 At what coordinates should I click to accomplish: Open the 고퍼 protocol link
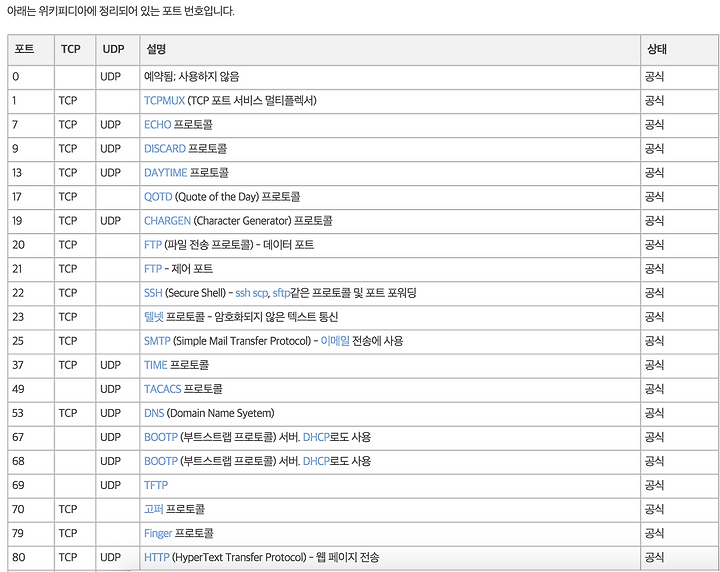pos(154,509)
